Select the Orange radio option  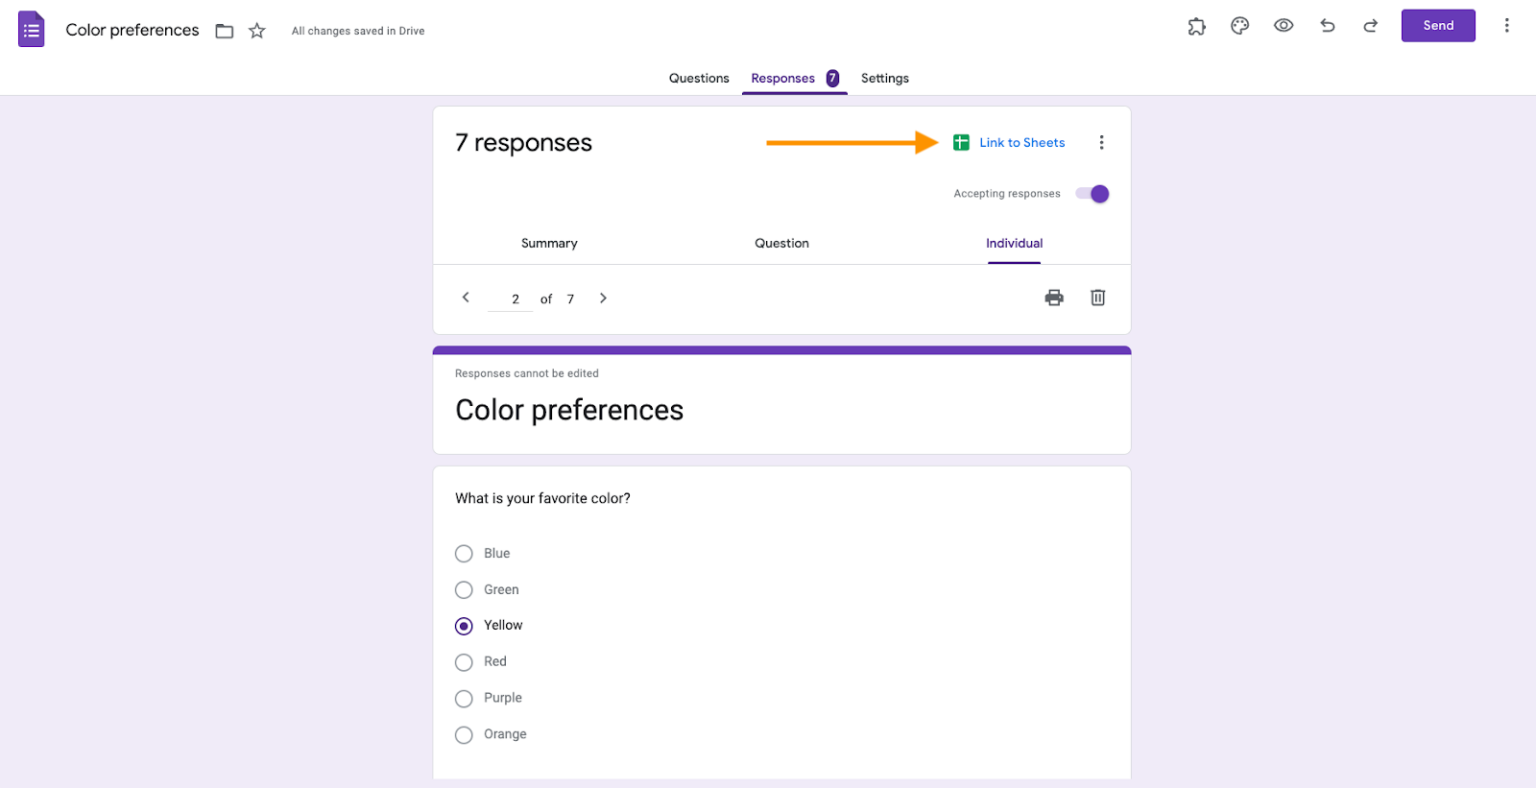[464, 734]
